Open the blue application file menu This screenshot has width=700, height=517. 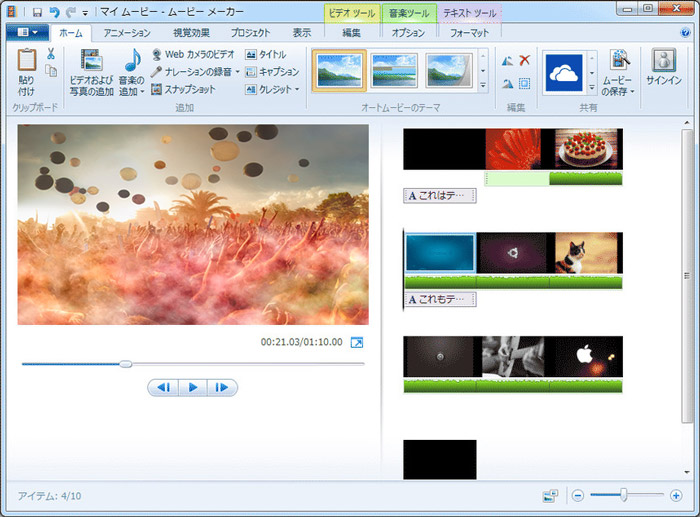coord(27,32)
